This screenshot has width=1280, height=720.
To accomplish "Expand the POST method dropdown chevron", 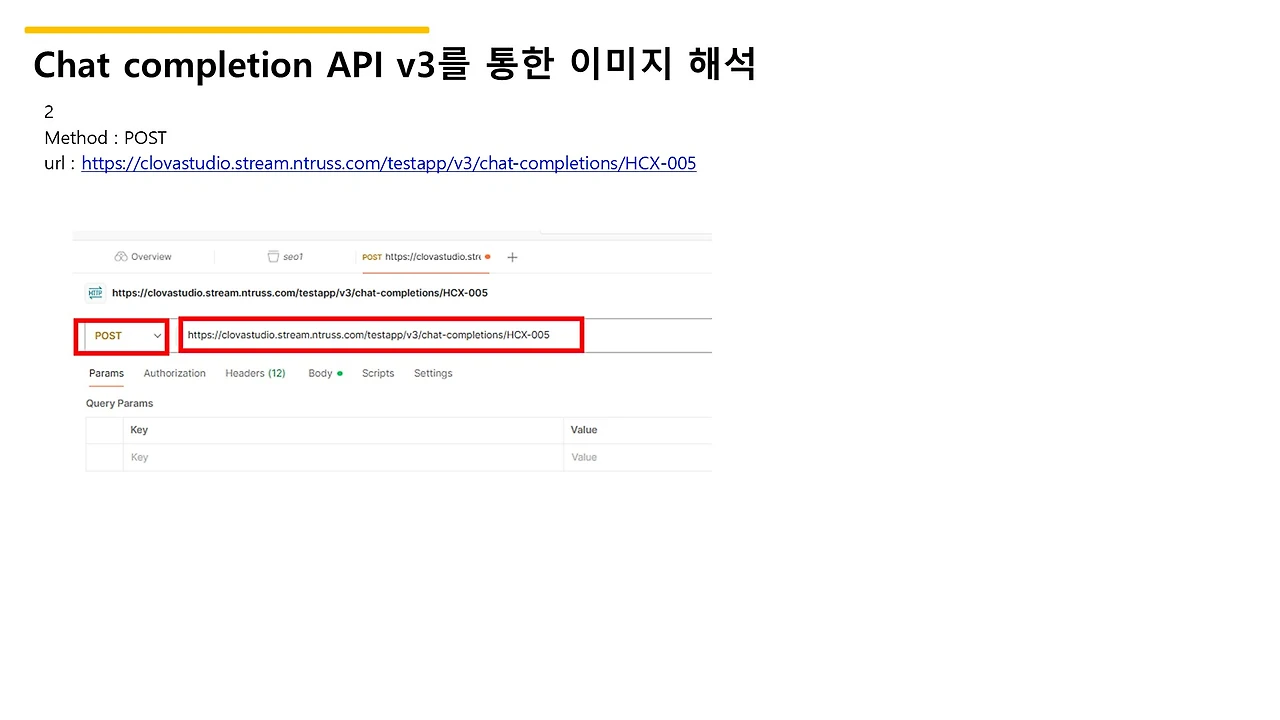I will pyautogui.click(x=157, y=336).
